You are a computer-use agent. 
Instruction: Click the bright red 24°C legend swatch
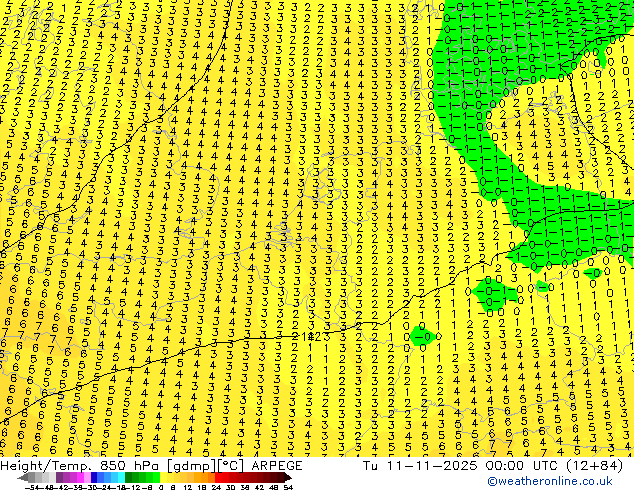218,477
